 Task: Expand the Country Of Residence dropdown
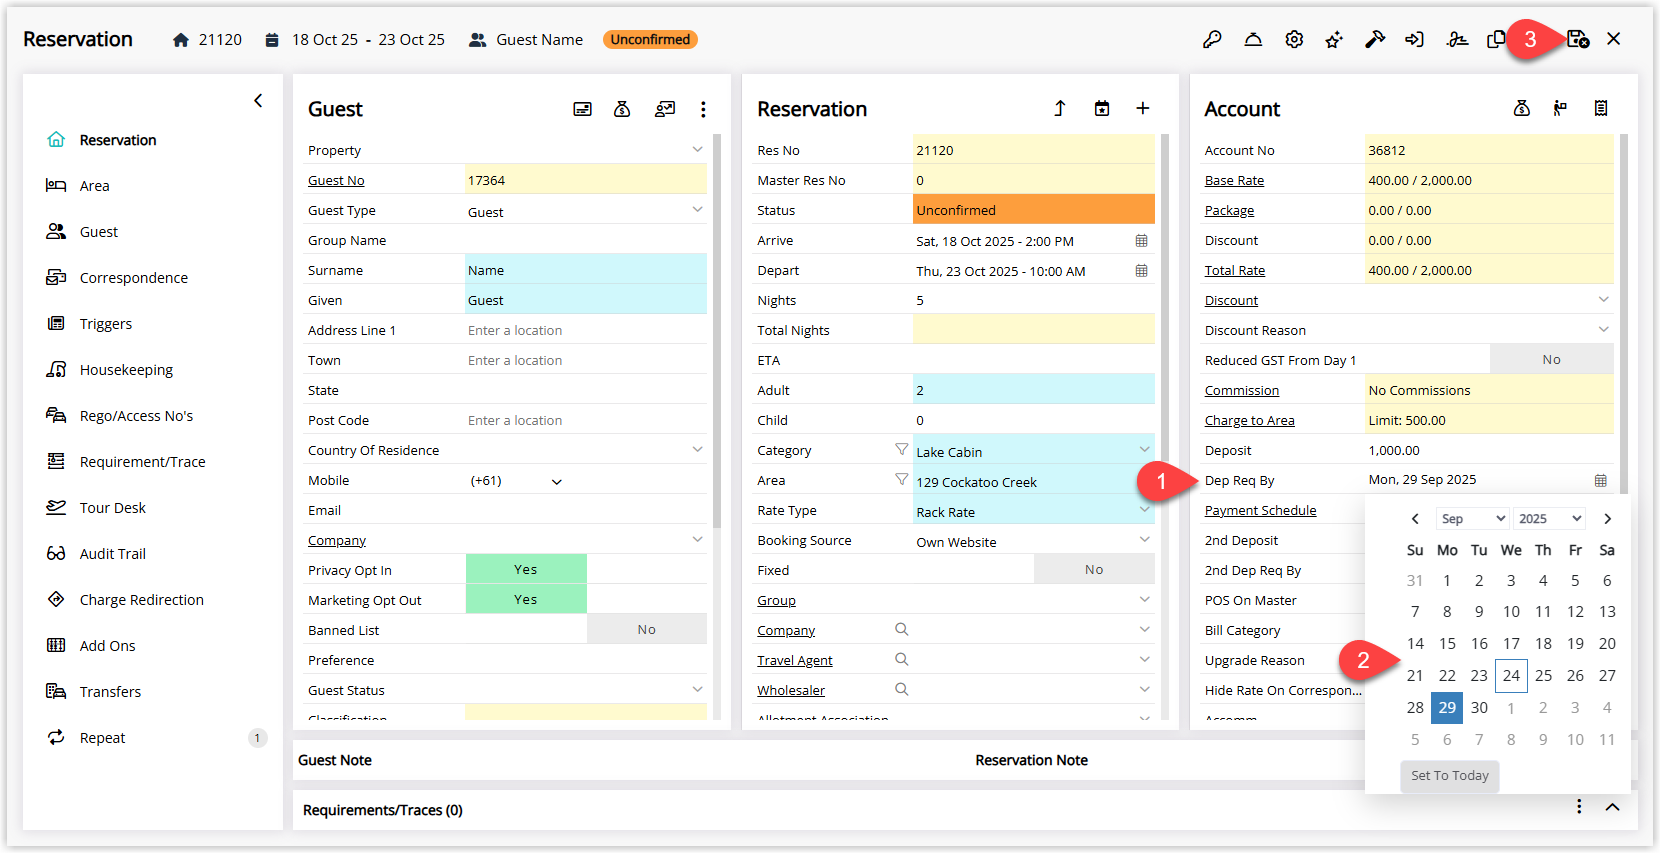tap(697, 449)
